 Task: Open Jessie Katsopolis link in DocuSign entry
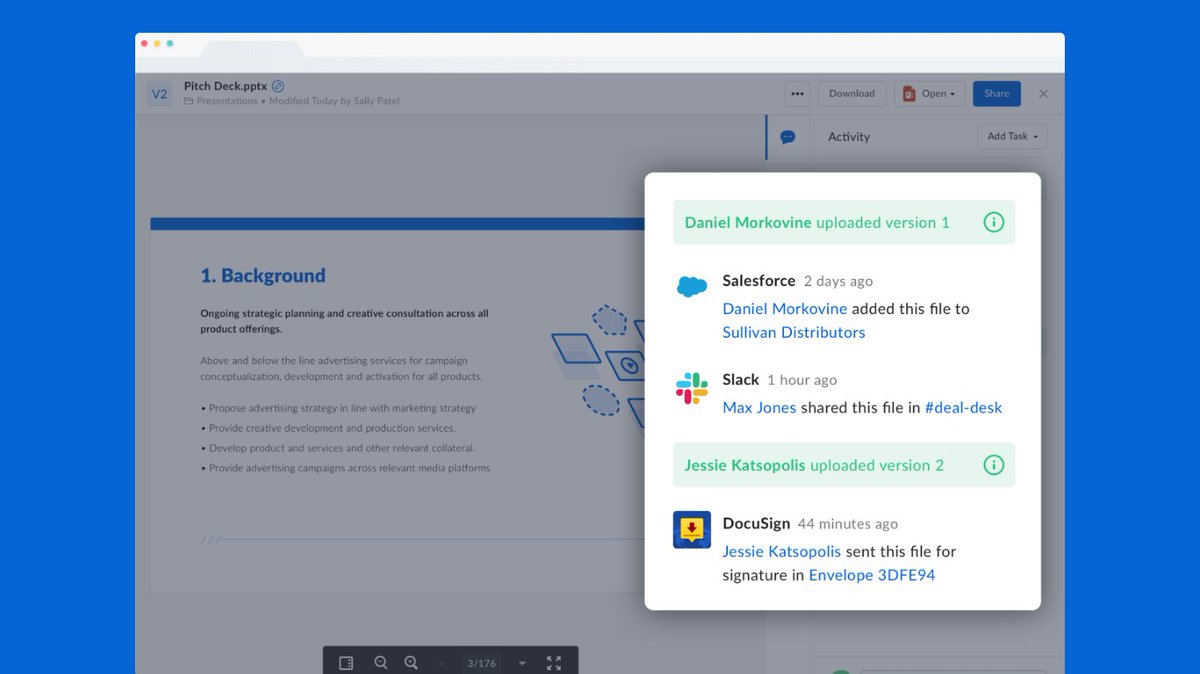tap(782, 551)
